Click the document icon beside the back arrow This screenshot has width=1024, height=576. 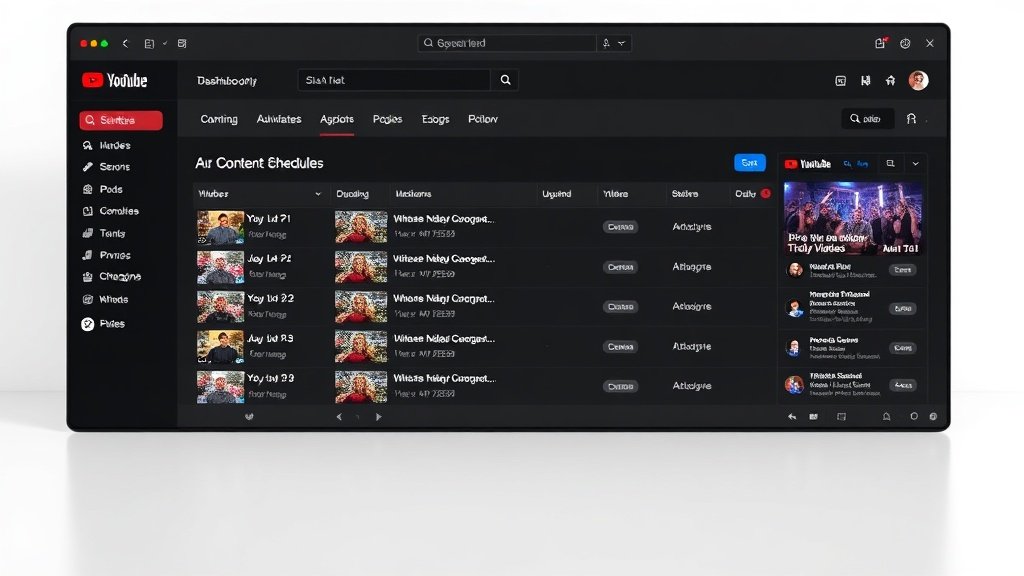[149, 44]
